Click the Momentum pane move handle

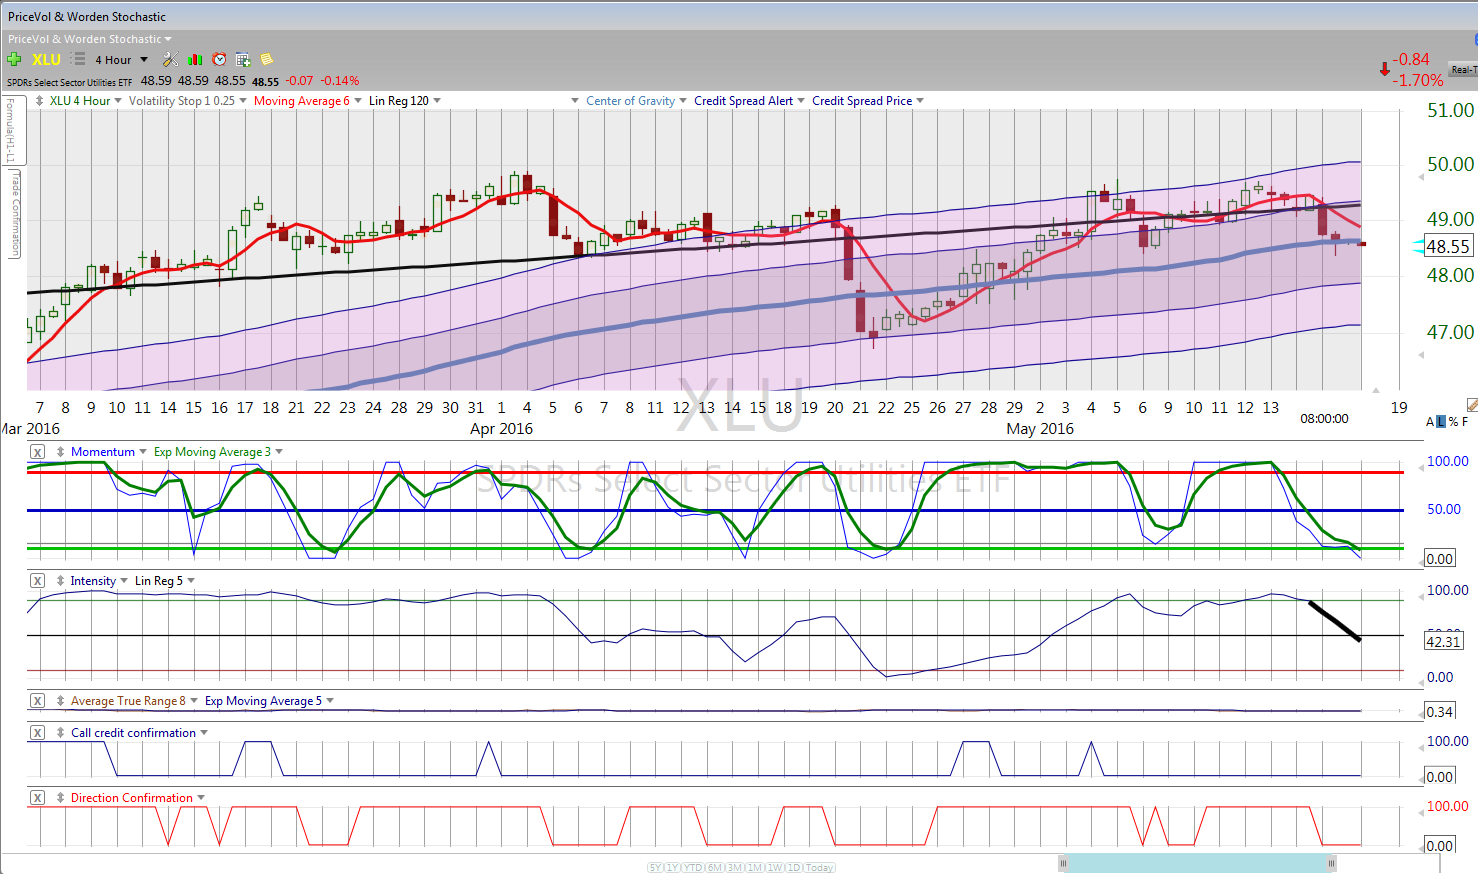pos(61,452)
